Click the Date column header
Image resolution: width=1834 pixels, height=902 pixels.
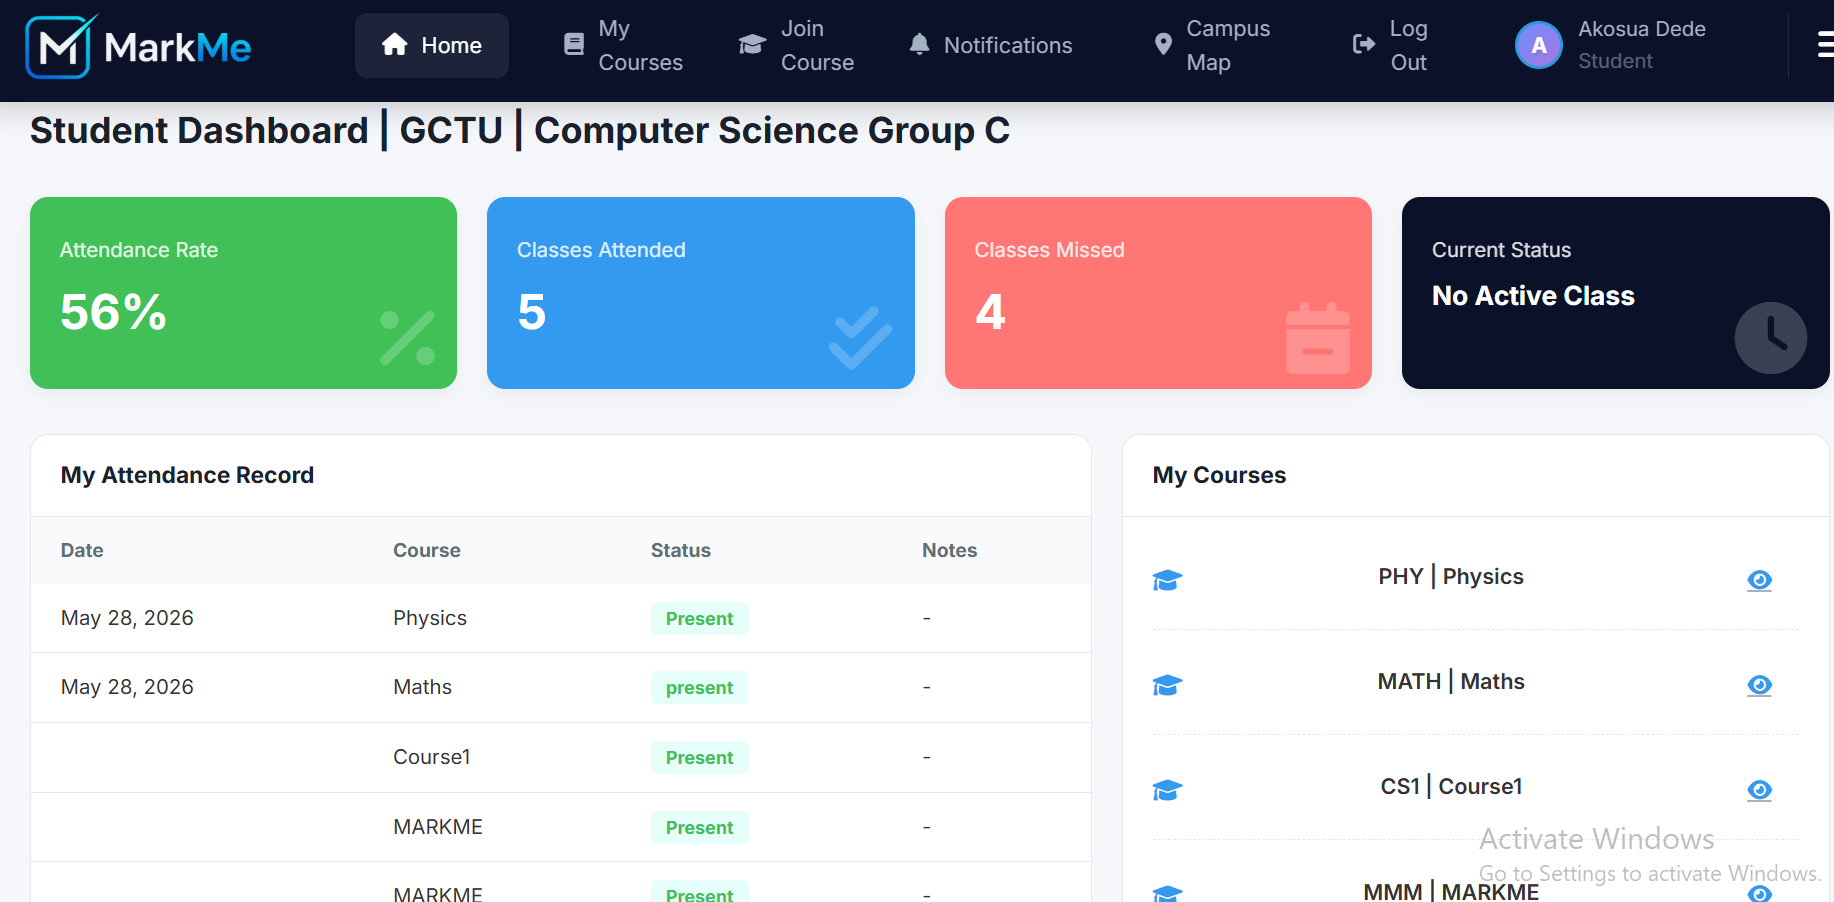[82, 550]
